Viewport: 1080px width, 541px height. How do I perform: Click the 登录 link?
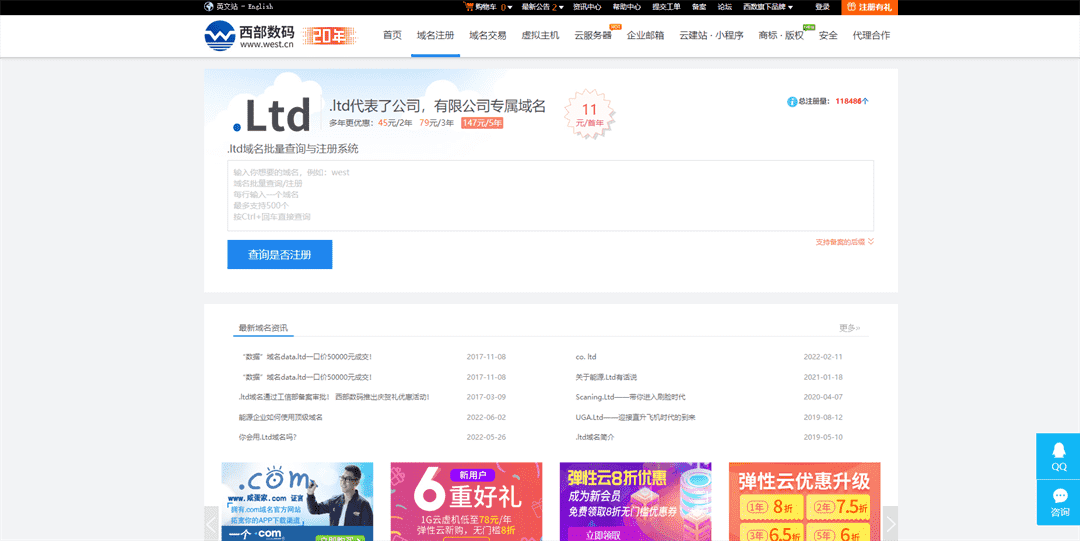click(822, 7)
